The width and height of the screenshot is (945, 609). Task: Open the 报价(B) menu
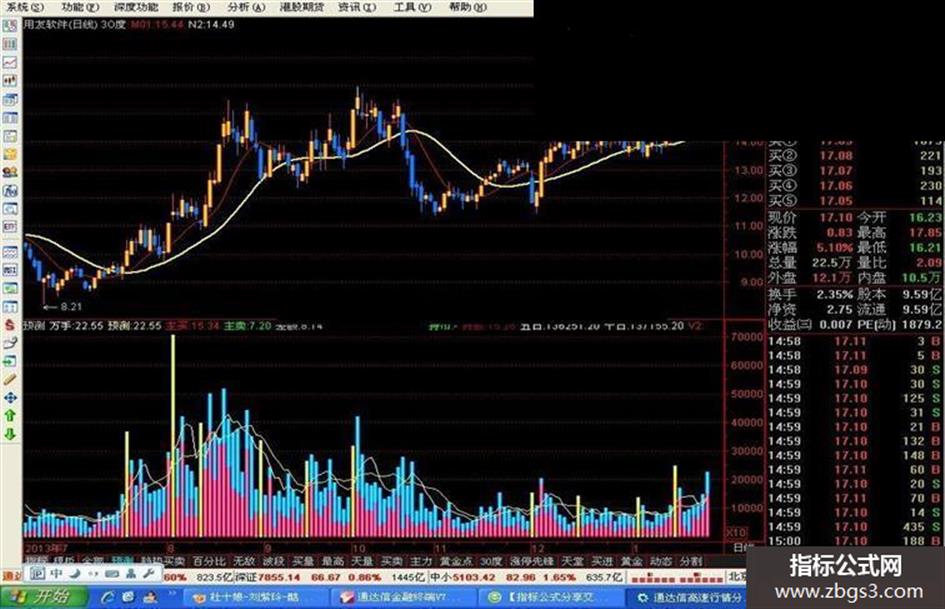pos(191,7)
